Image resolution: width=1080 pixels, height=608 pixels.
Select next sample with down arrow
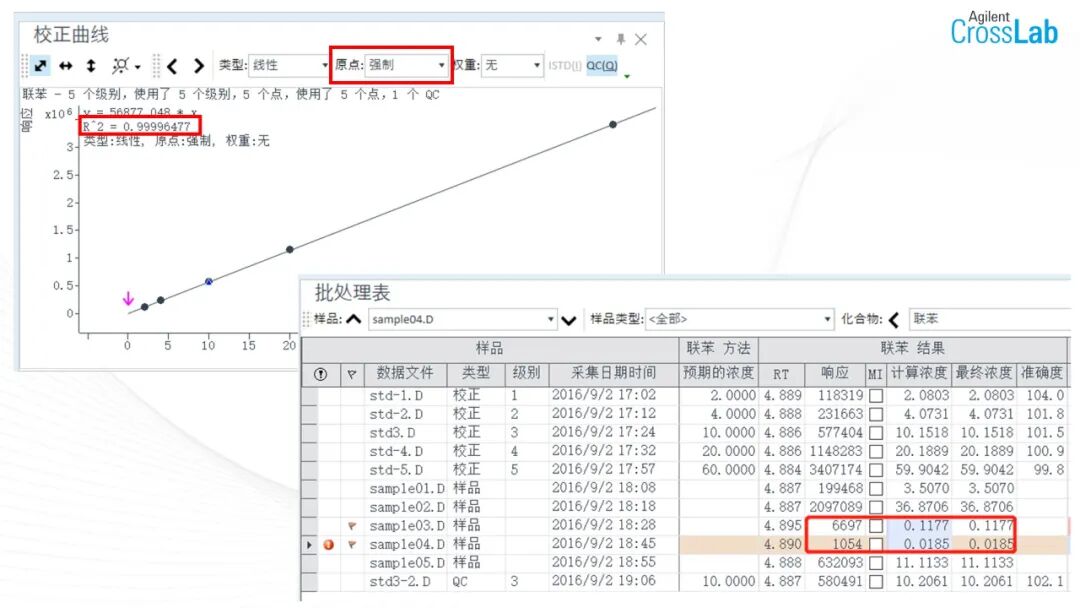pos(568,319)
